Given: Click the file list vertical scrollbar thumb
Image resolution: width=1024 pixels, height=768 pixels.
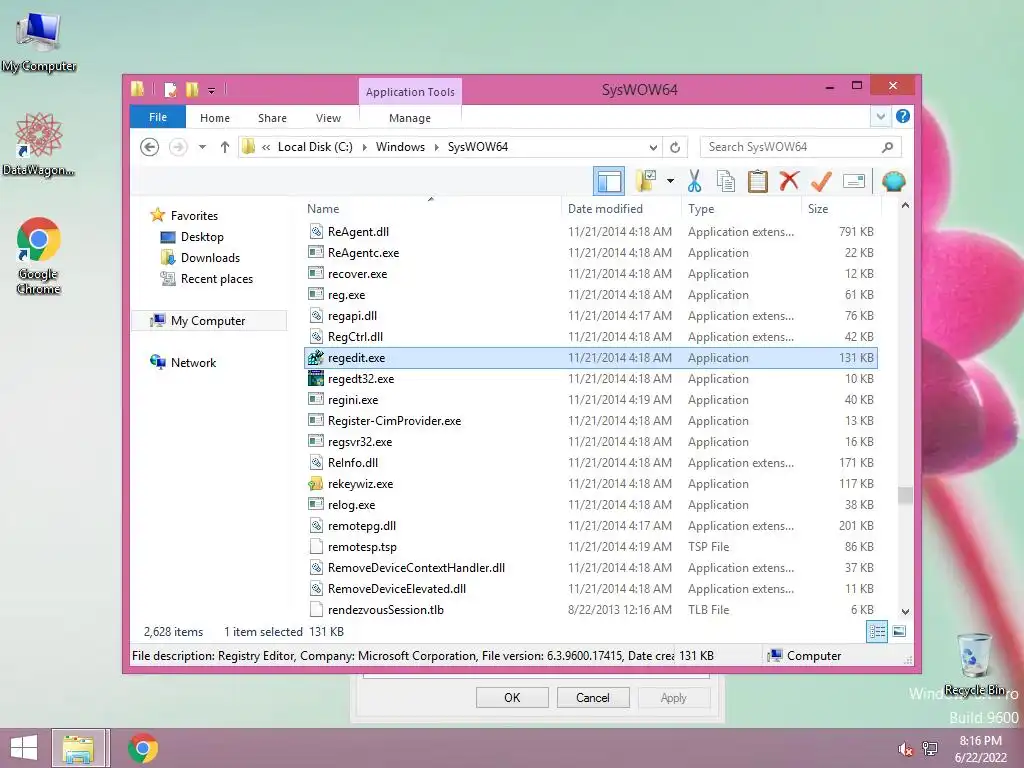Looking at the screenshot, I should click(905, 495).
